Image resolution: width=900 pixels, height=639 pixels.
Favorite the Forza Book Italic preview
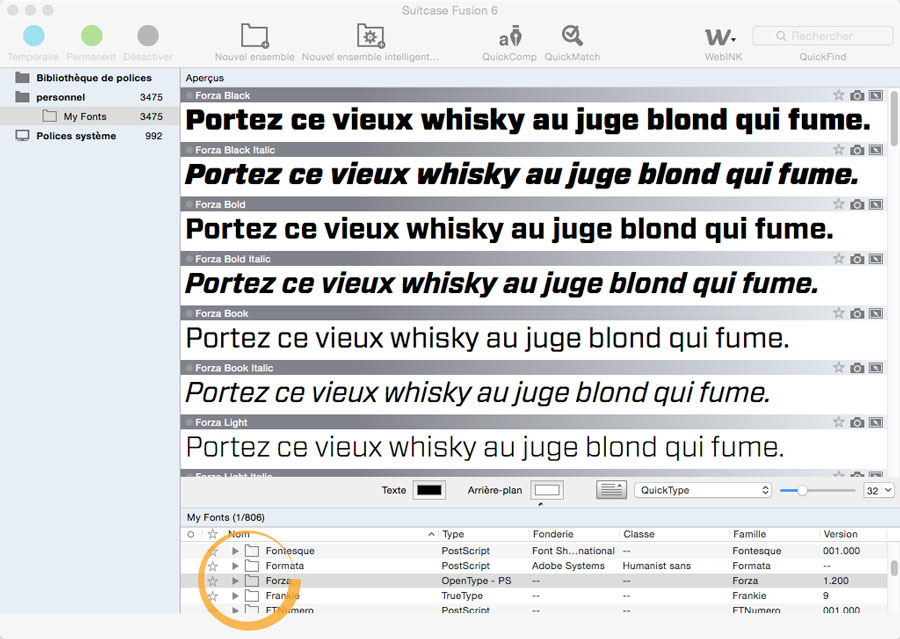pos(839,367)
